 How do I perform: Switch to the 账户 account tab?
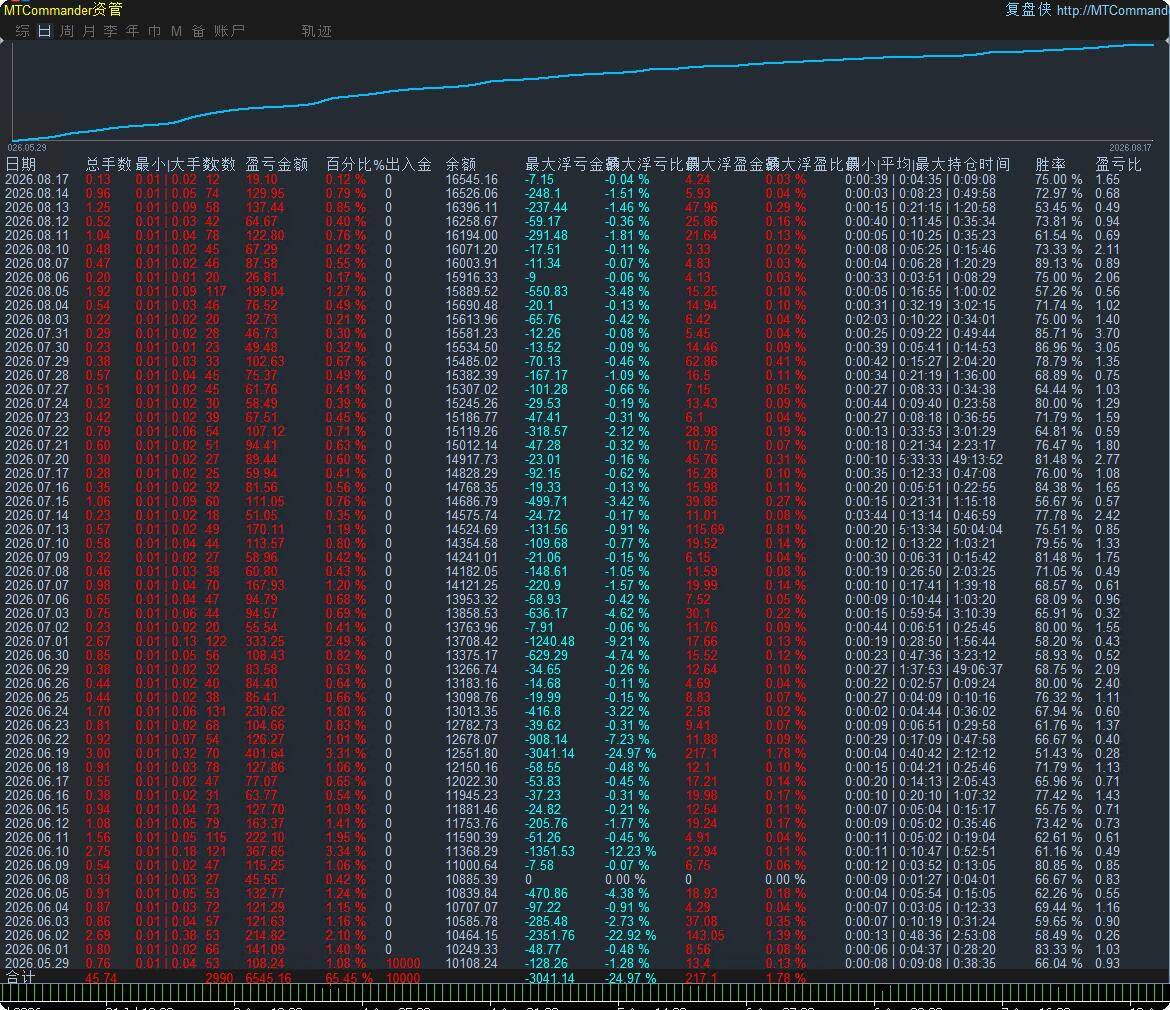229,31
